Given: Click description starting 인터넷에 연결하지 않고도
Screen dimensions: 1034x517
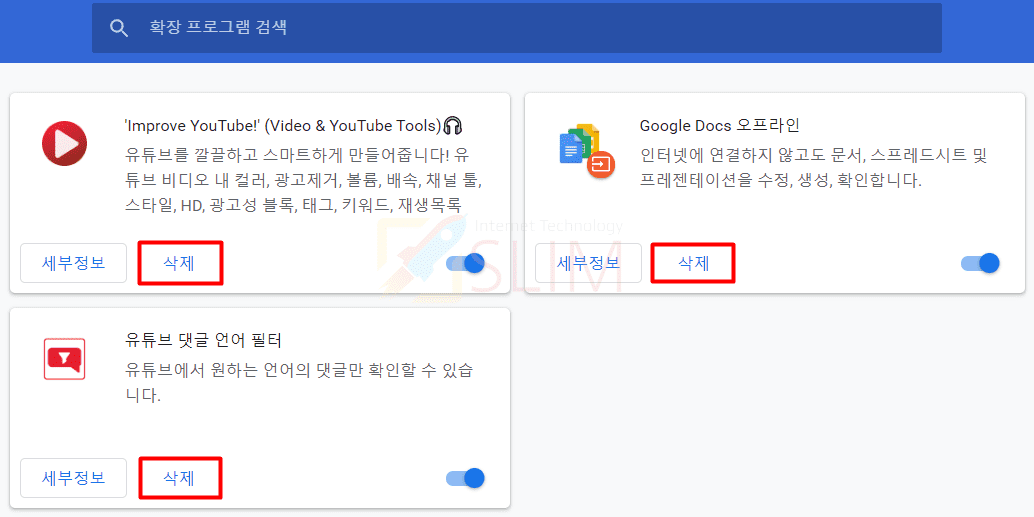Looking at the screenshot, I should pos(814,168).
